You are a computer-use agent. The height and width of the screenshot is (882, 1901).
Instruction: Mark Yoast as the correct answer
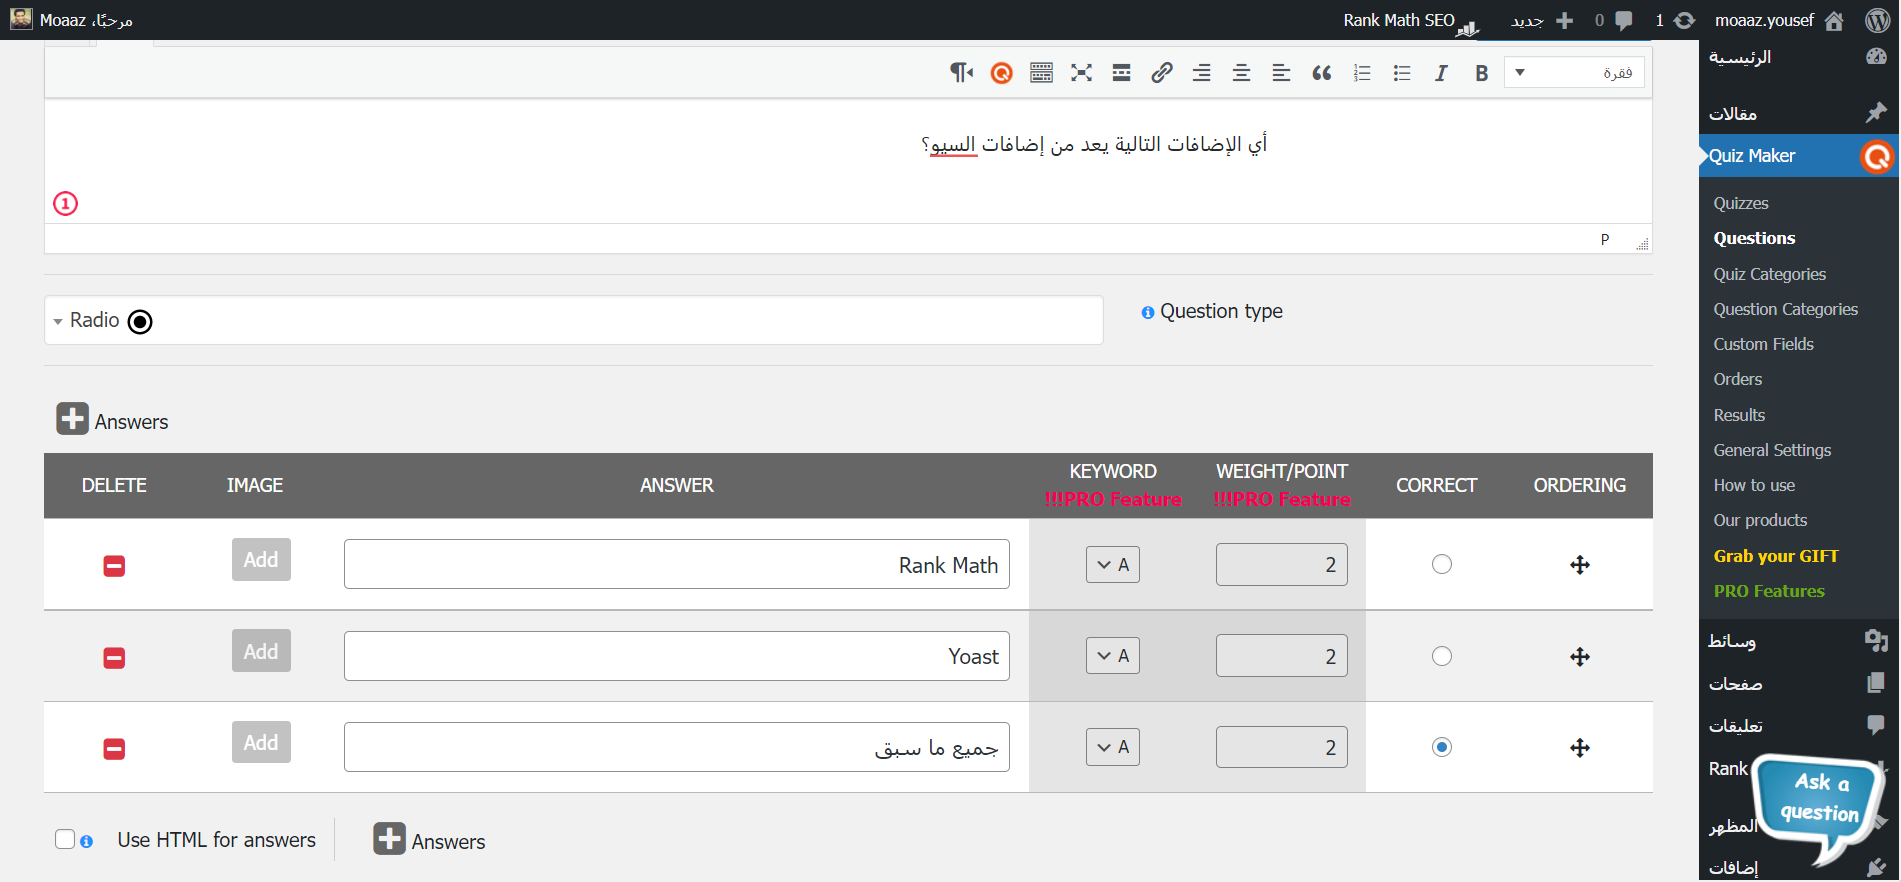tap(1441, 657)
